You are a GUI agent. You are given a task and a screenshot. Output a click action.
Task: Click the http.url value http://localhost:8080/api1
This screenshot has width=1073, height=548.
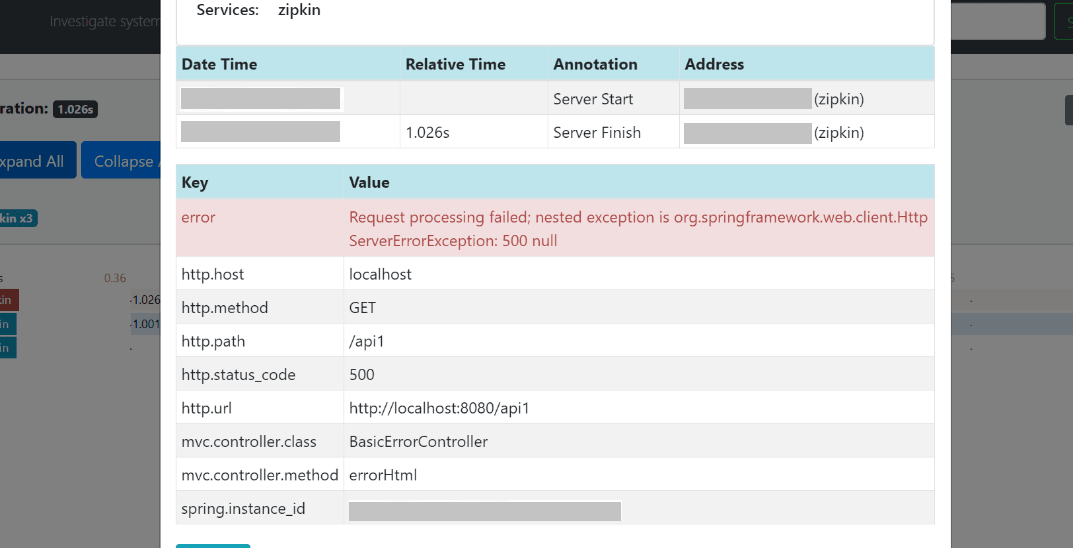coord(439,408)
